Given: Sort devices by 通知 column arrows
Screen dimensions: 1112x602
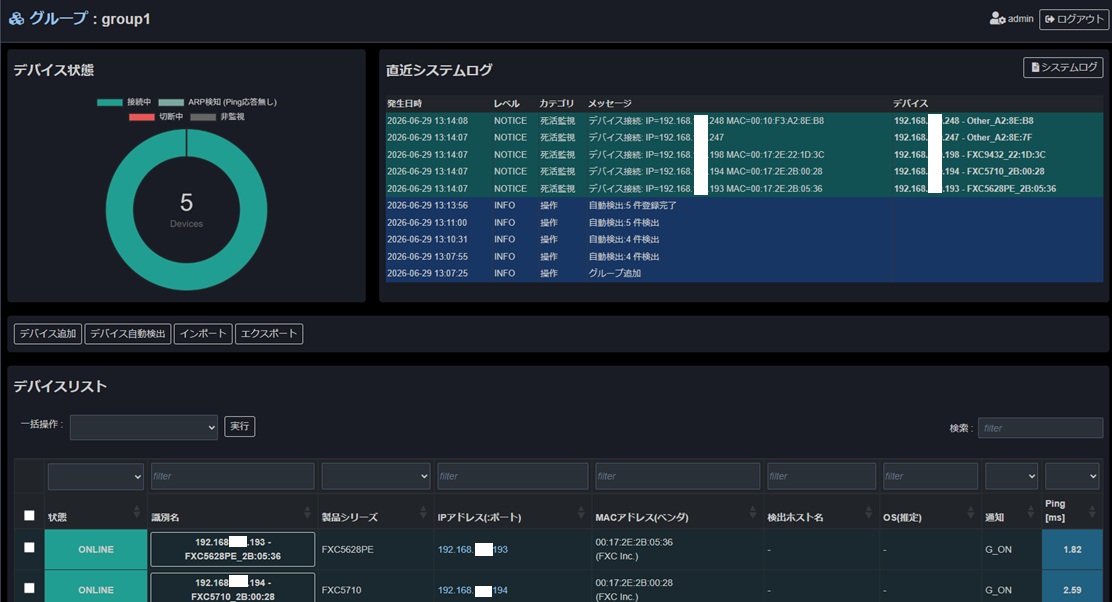Looking at the screenshot, I should pyautogui.click(x=1030, y=512).
